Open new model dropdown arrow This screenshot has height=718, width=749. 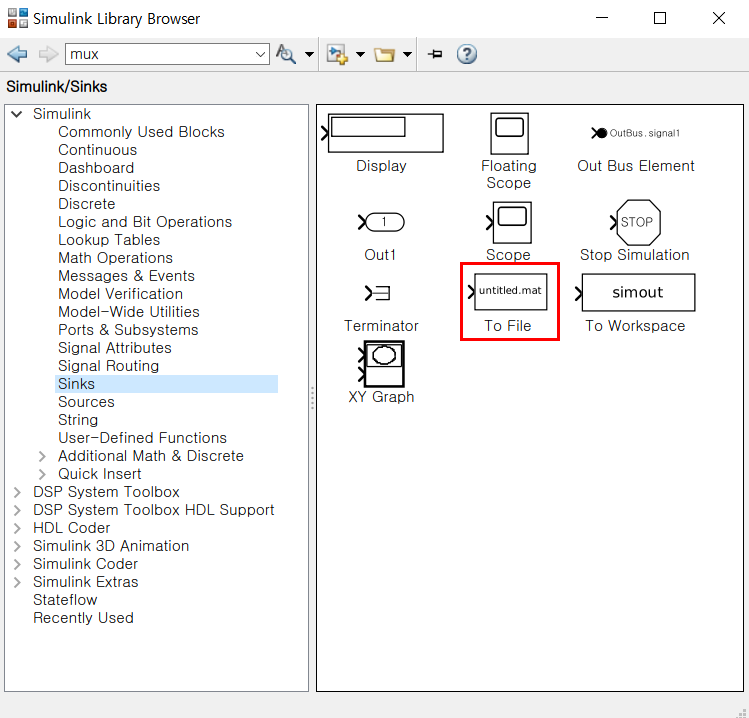pos(361,54)
